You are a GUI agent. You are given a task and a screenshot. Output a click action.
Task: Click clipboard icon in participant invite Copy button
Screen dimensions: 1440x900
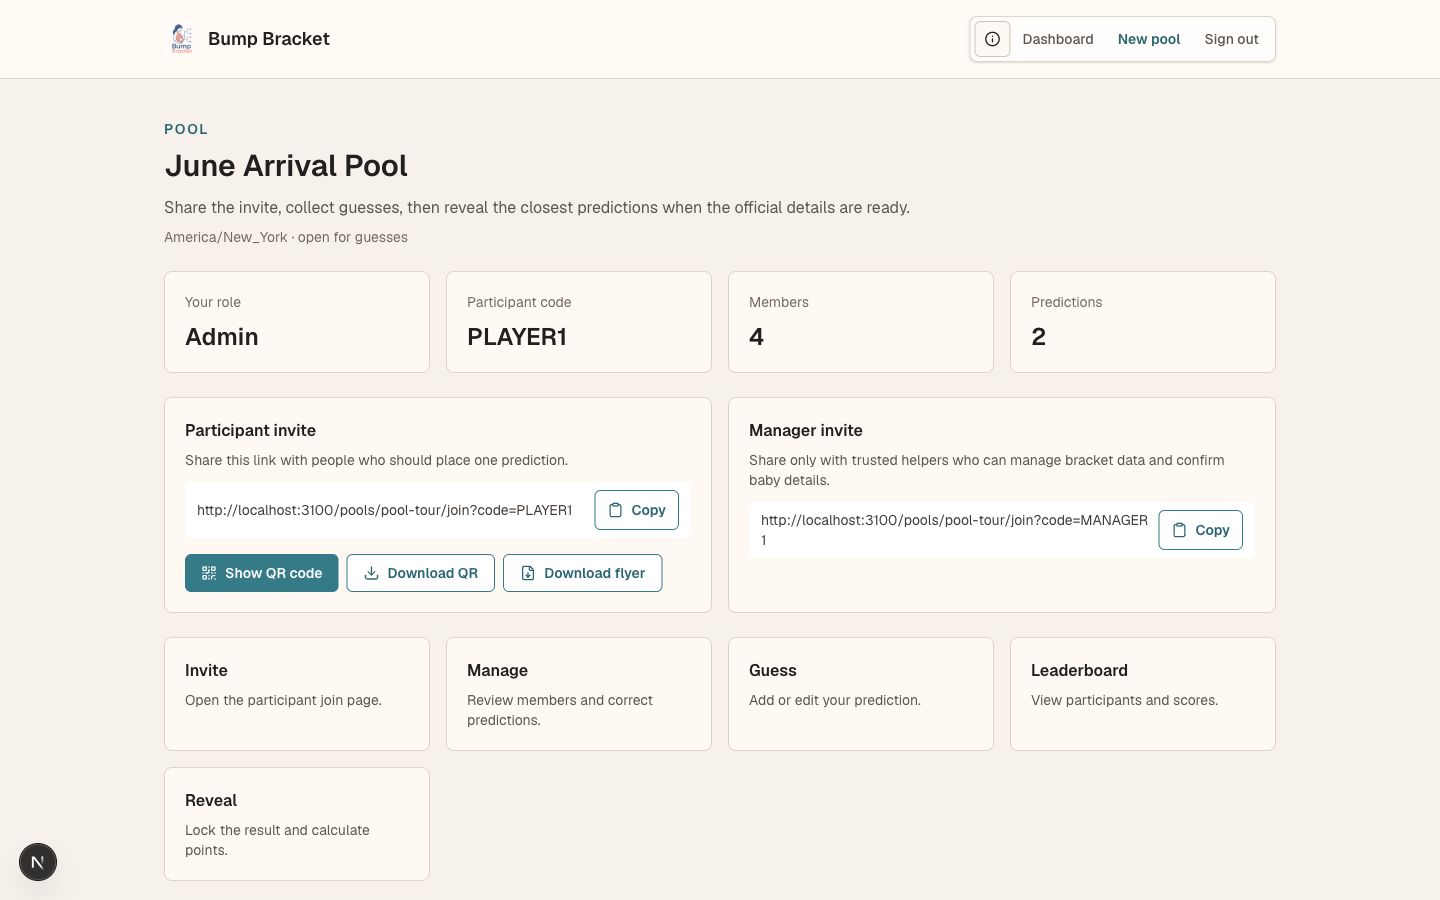pos(616,510)
